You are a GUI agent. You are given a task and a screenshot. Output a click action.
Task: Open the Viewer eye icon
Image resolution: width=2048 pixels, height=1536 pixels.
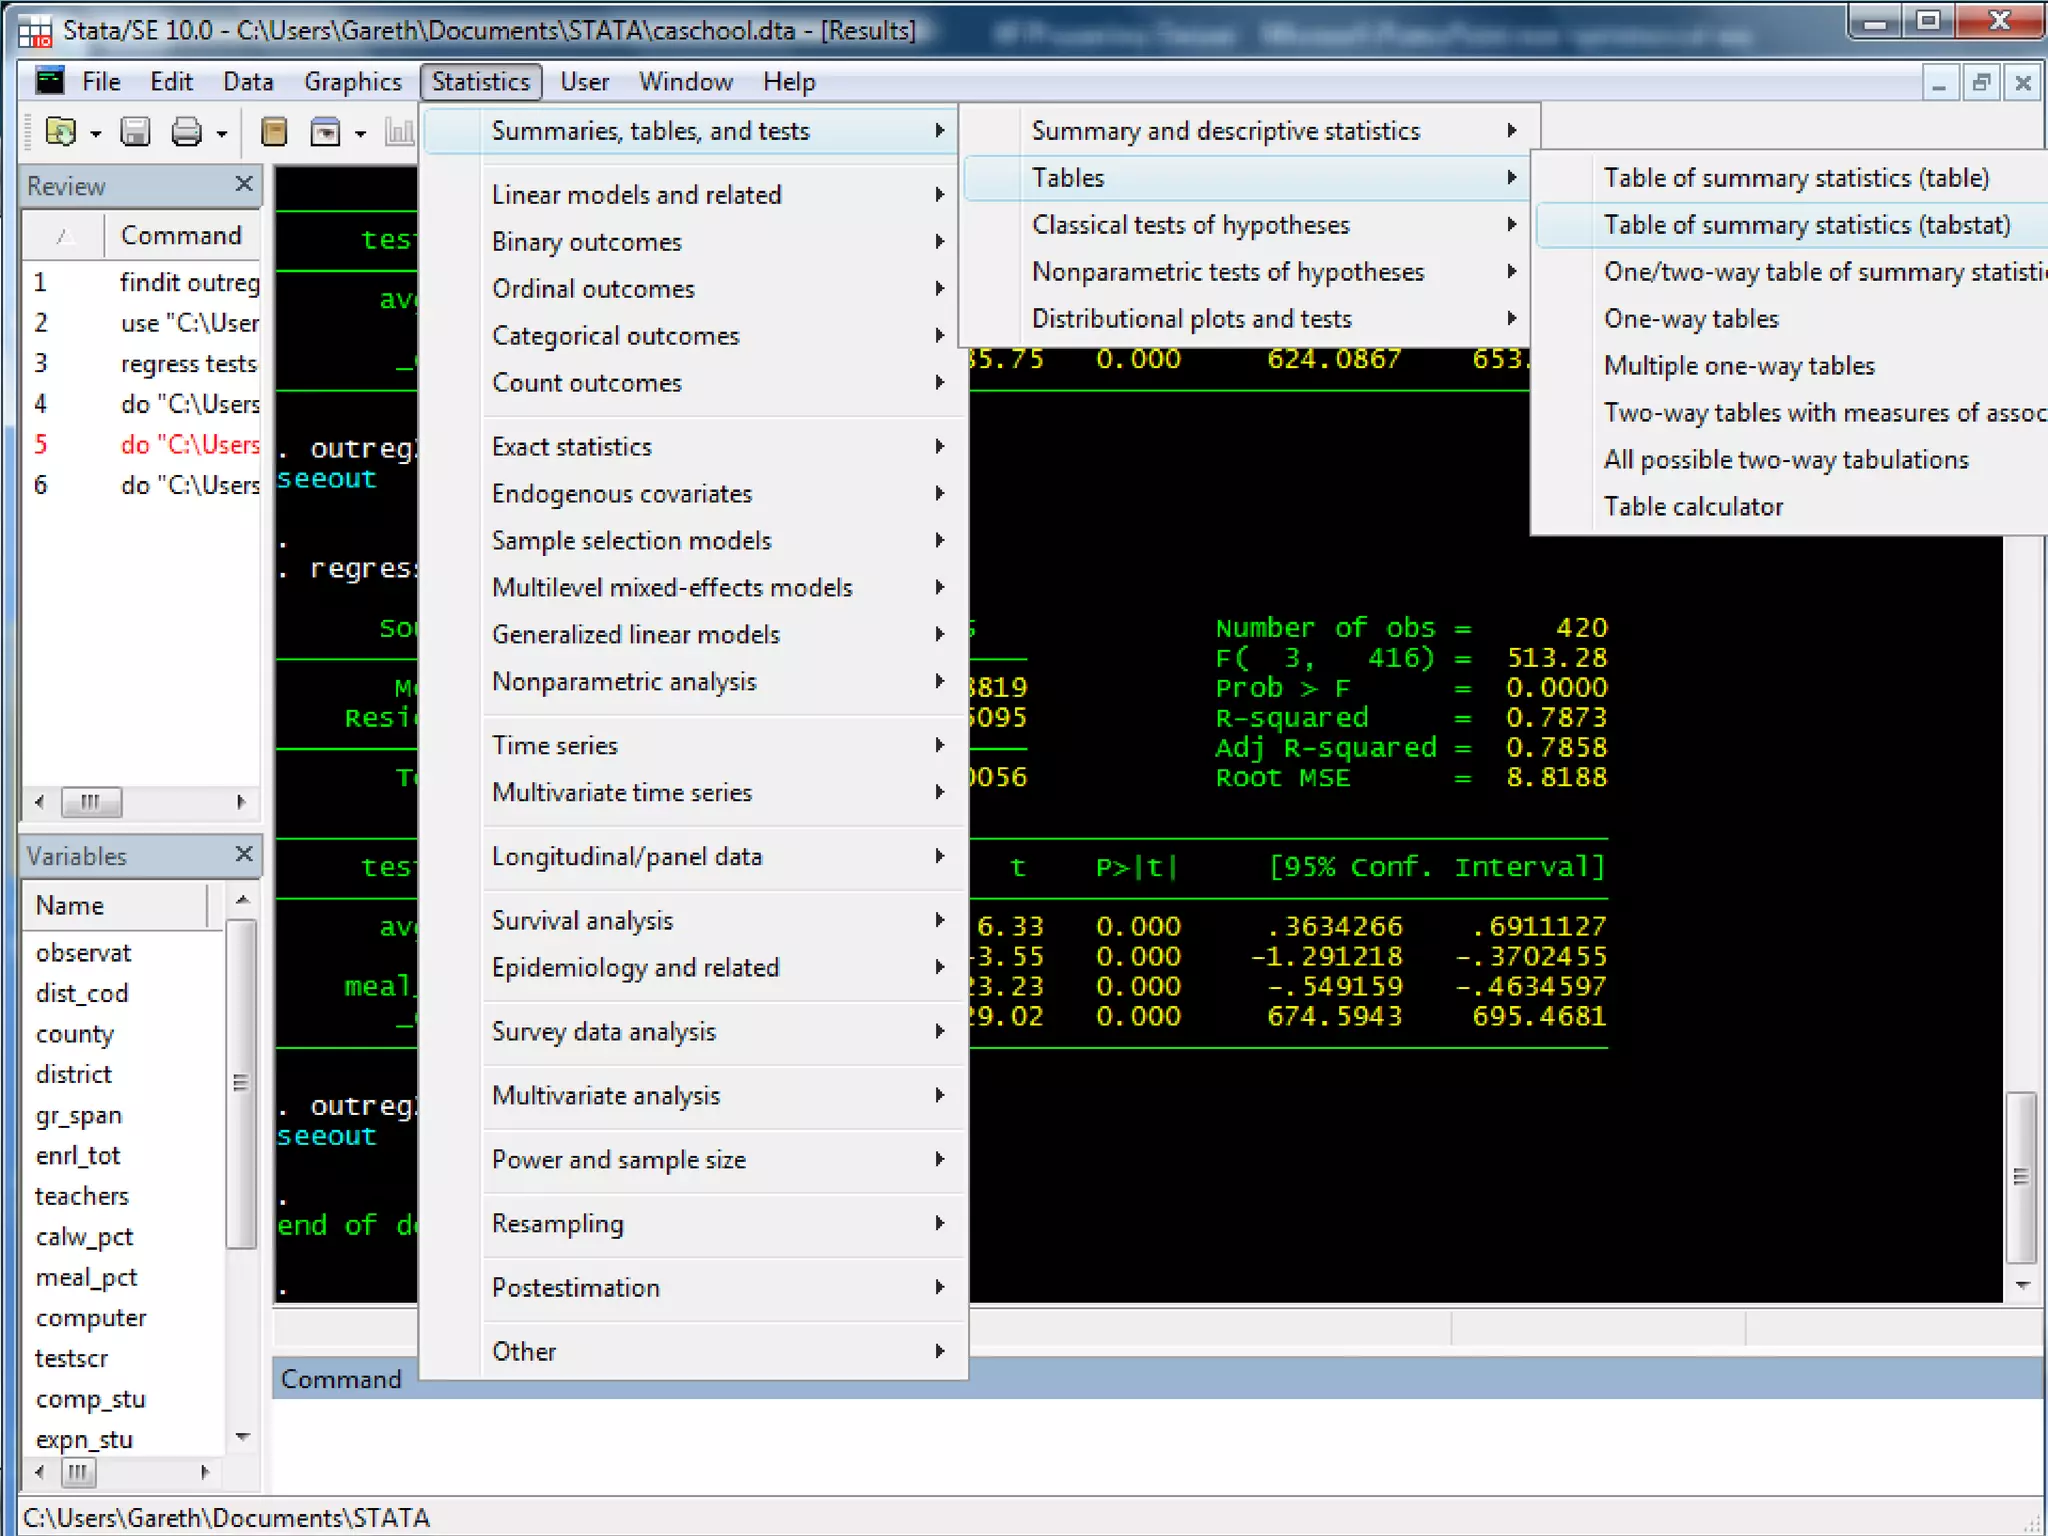325,131
